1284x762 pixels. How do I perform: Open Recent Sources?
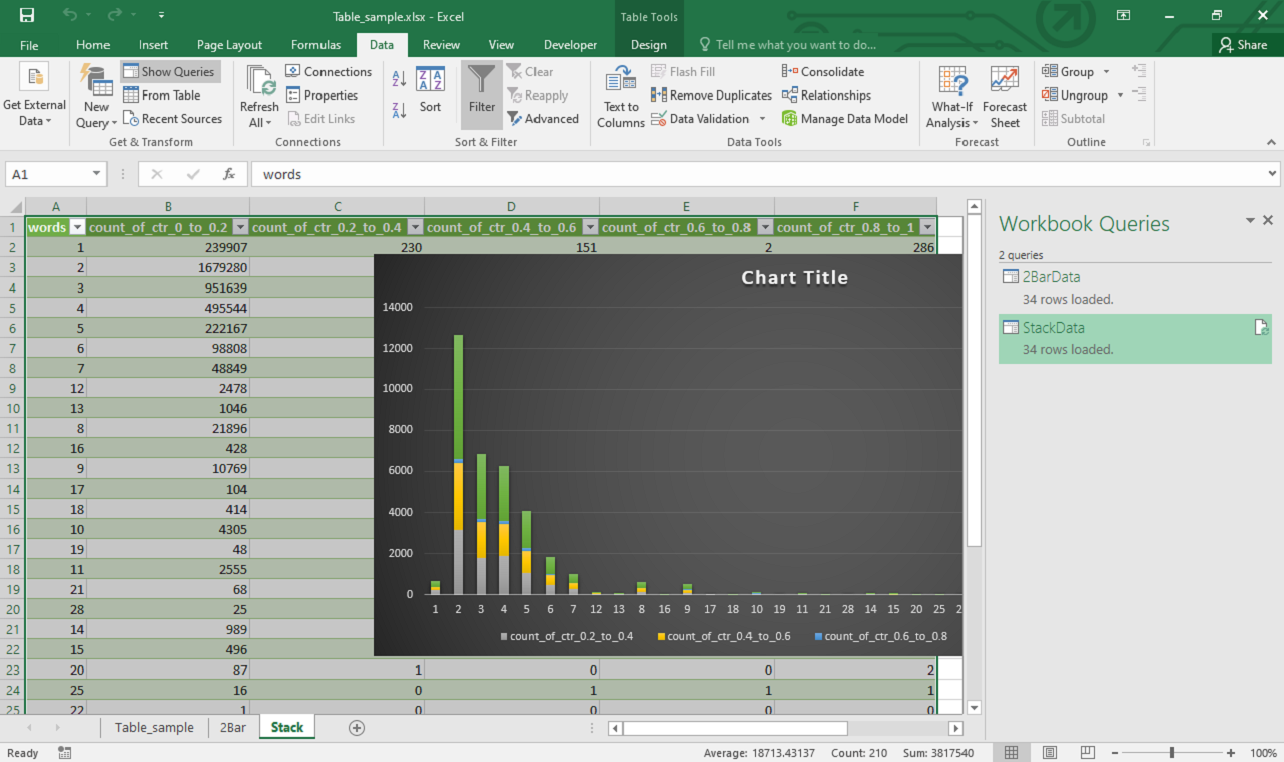[172, 118]
